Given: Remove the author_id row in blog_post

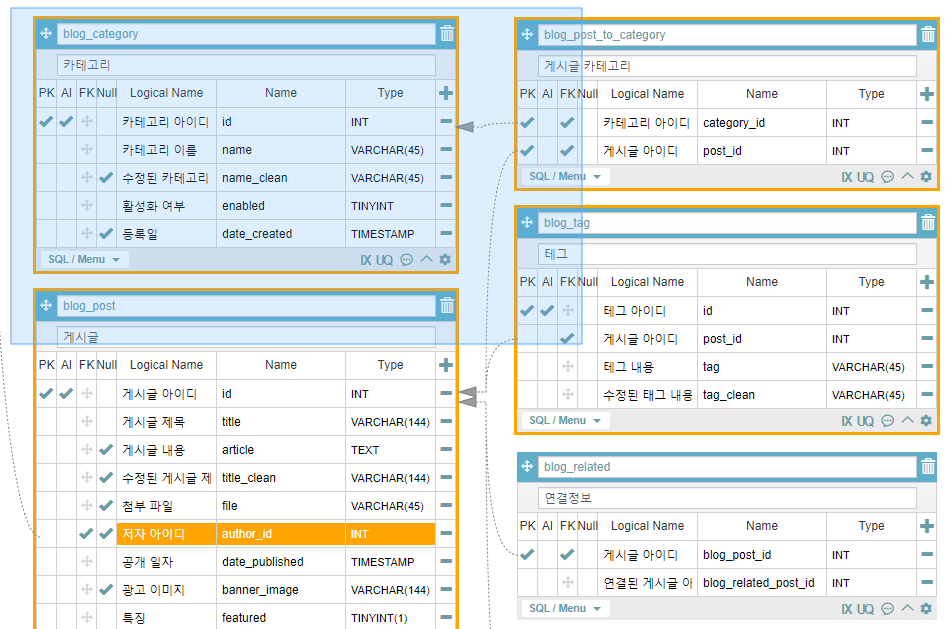Looking at the screenshot, I should [446, 534].
